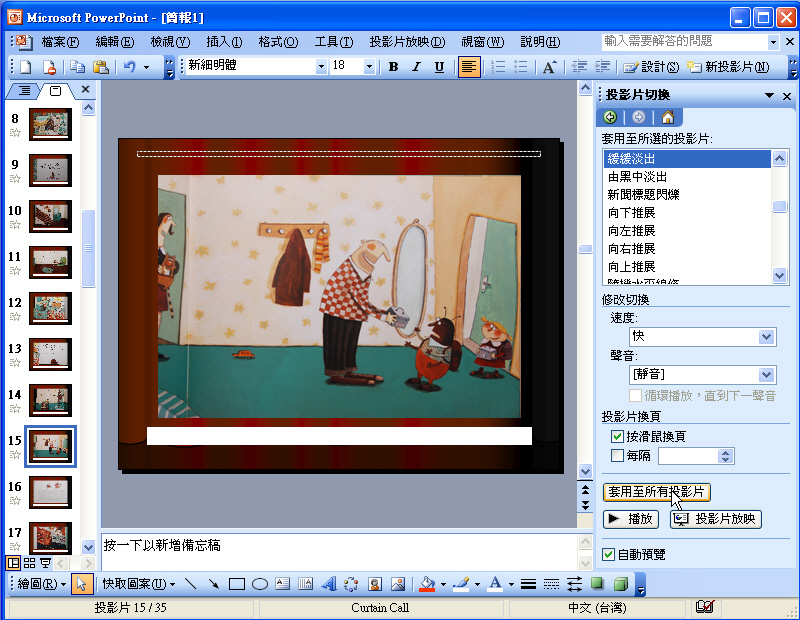
Task: Apply the fill color swatch
Action: point(427,584)
